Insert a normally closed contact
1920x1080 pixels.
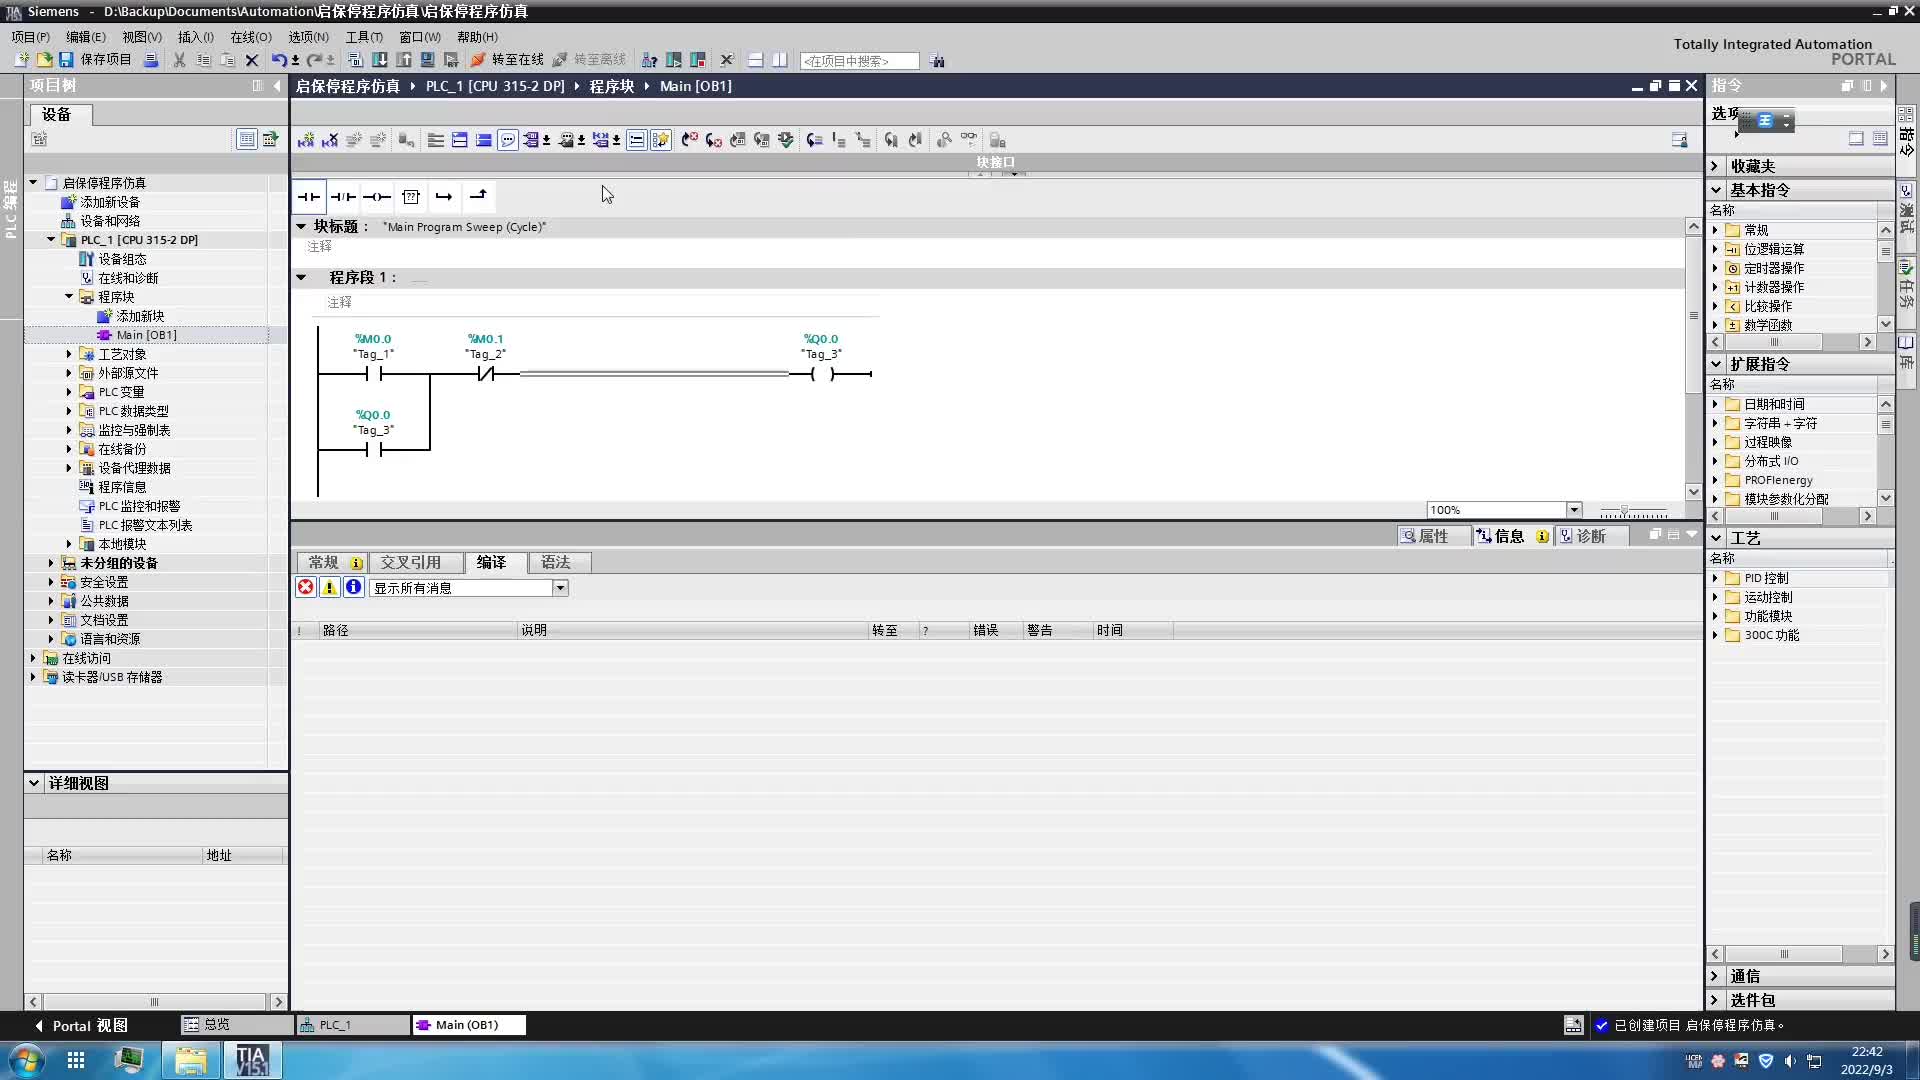point(343,196)
